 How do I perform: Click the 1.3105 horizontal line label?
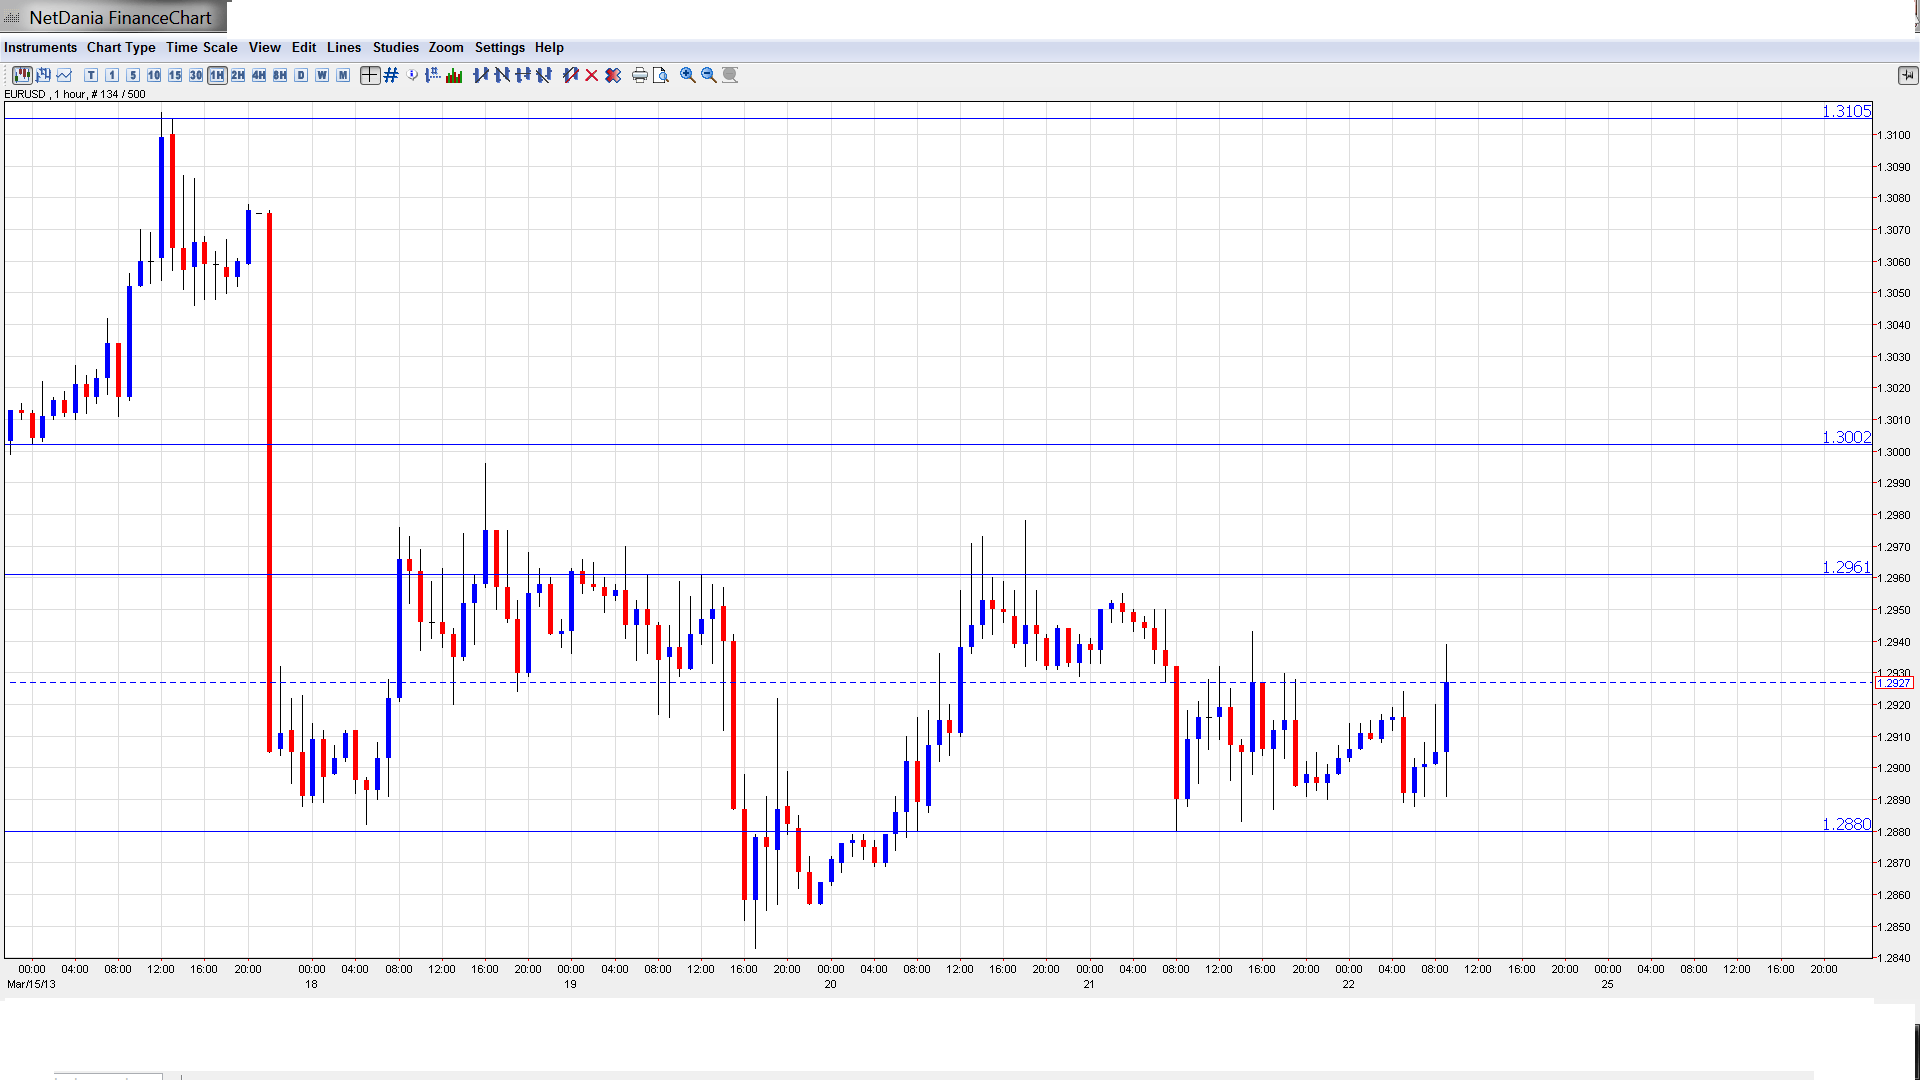[x=1845, y=111]
